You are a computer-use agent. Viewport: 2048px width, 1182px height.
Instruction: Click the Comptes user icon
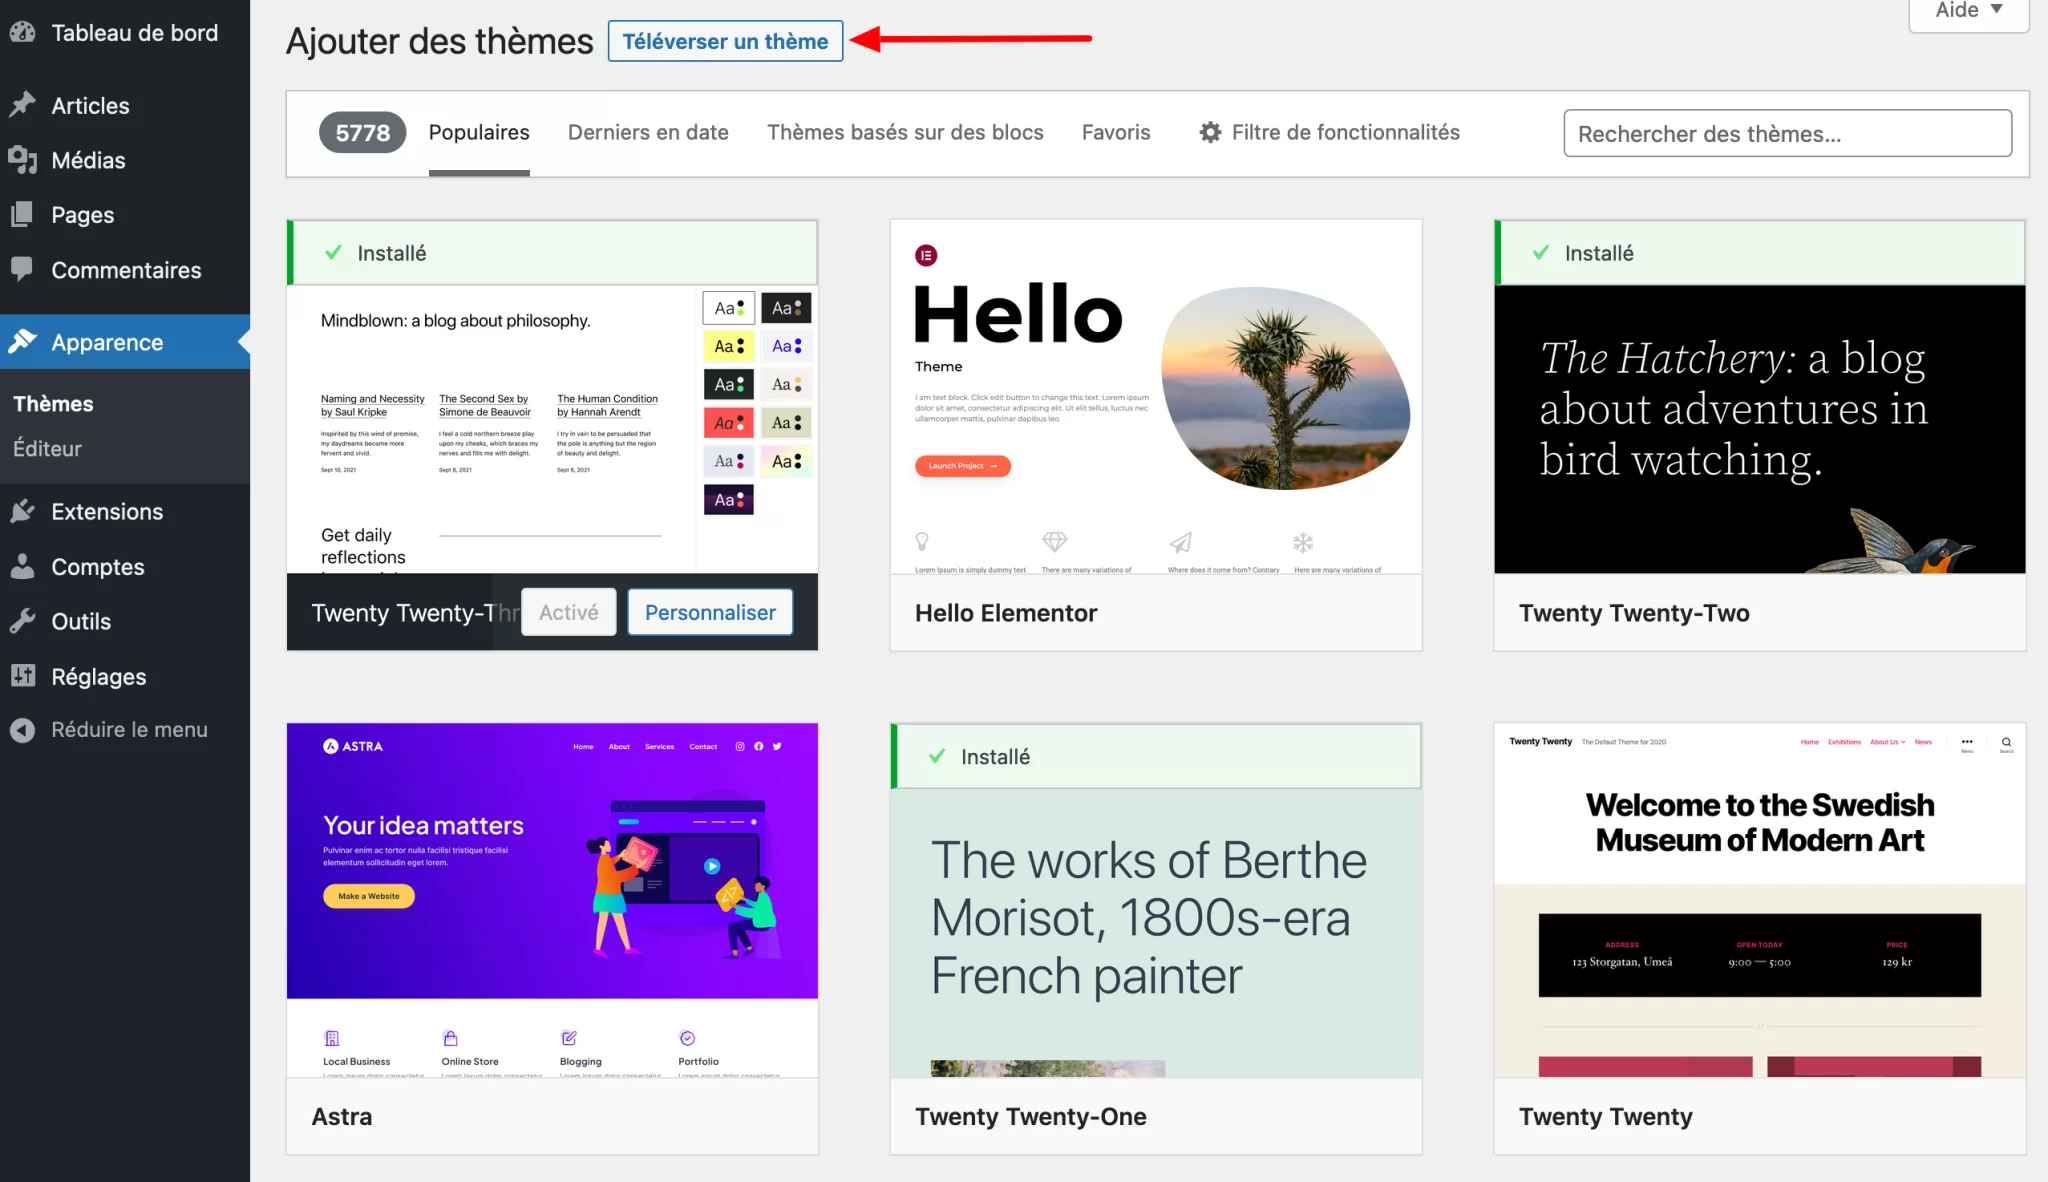[22, 566]
